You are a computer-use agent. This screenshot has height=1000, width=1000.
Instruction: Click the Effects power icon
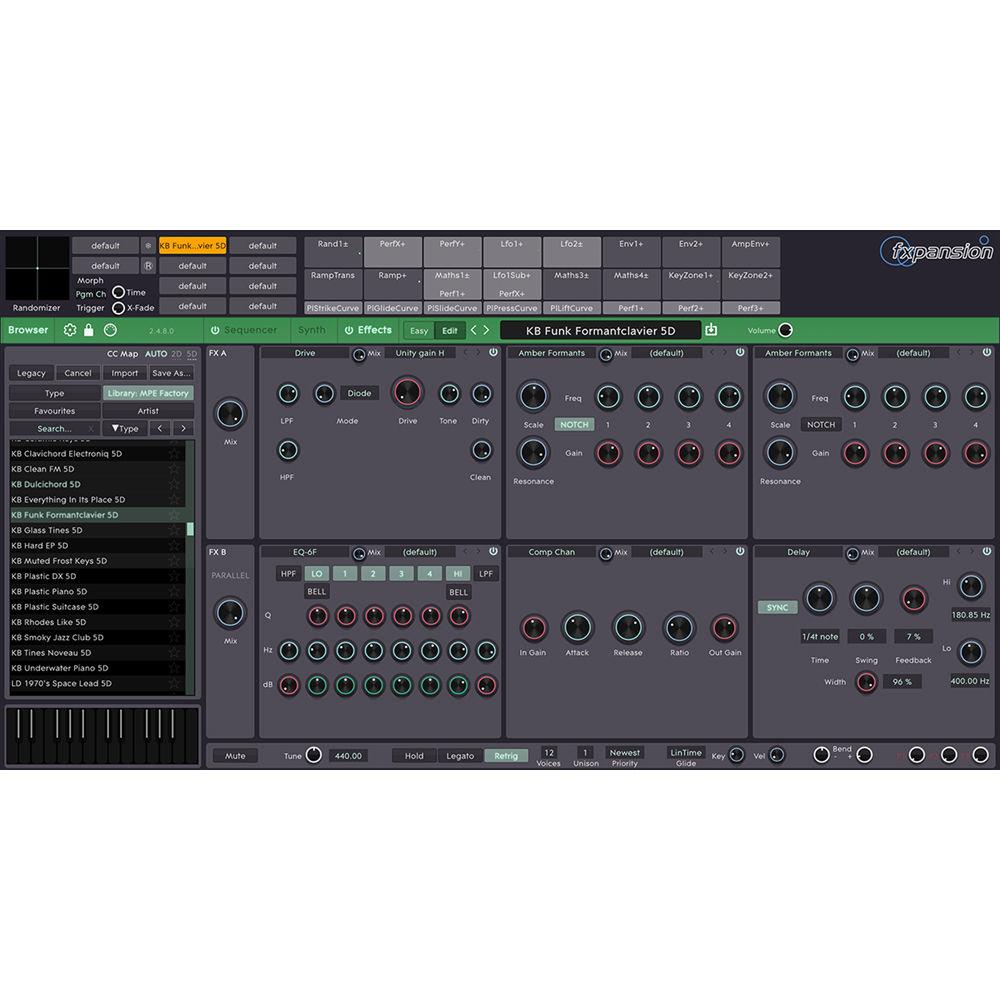click(349, 330)
